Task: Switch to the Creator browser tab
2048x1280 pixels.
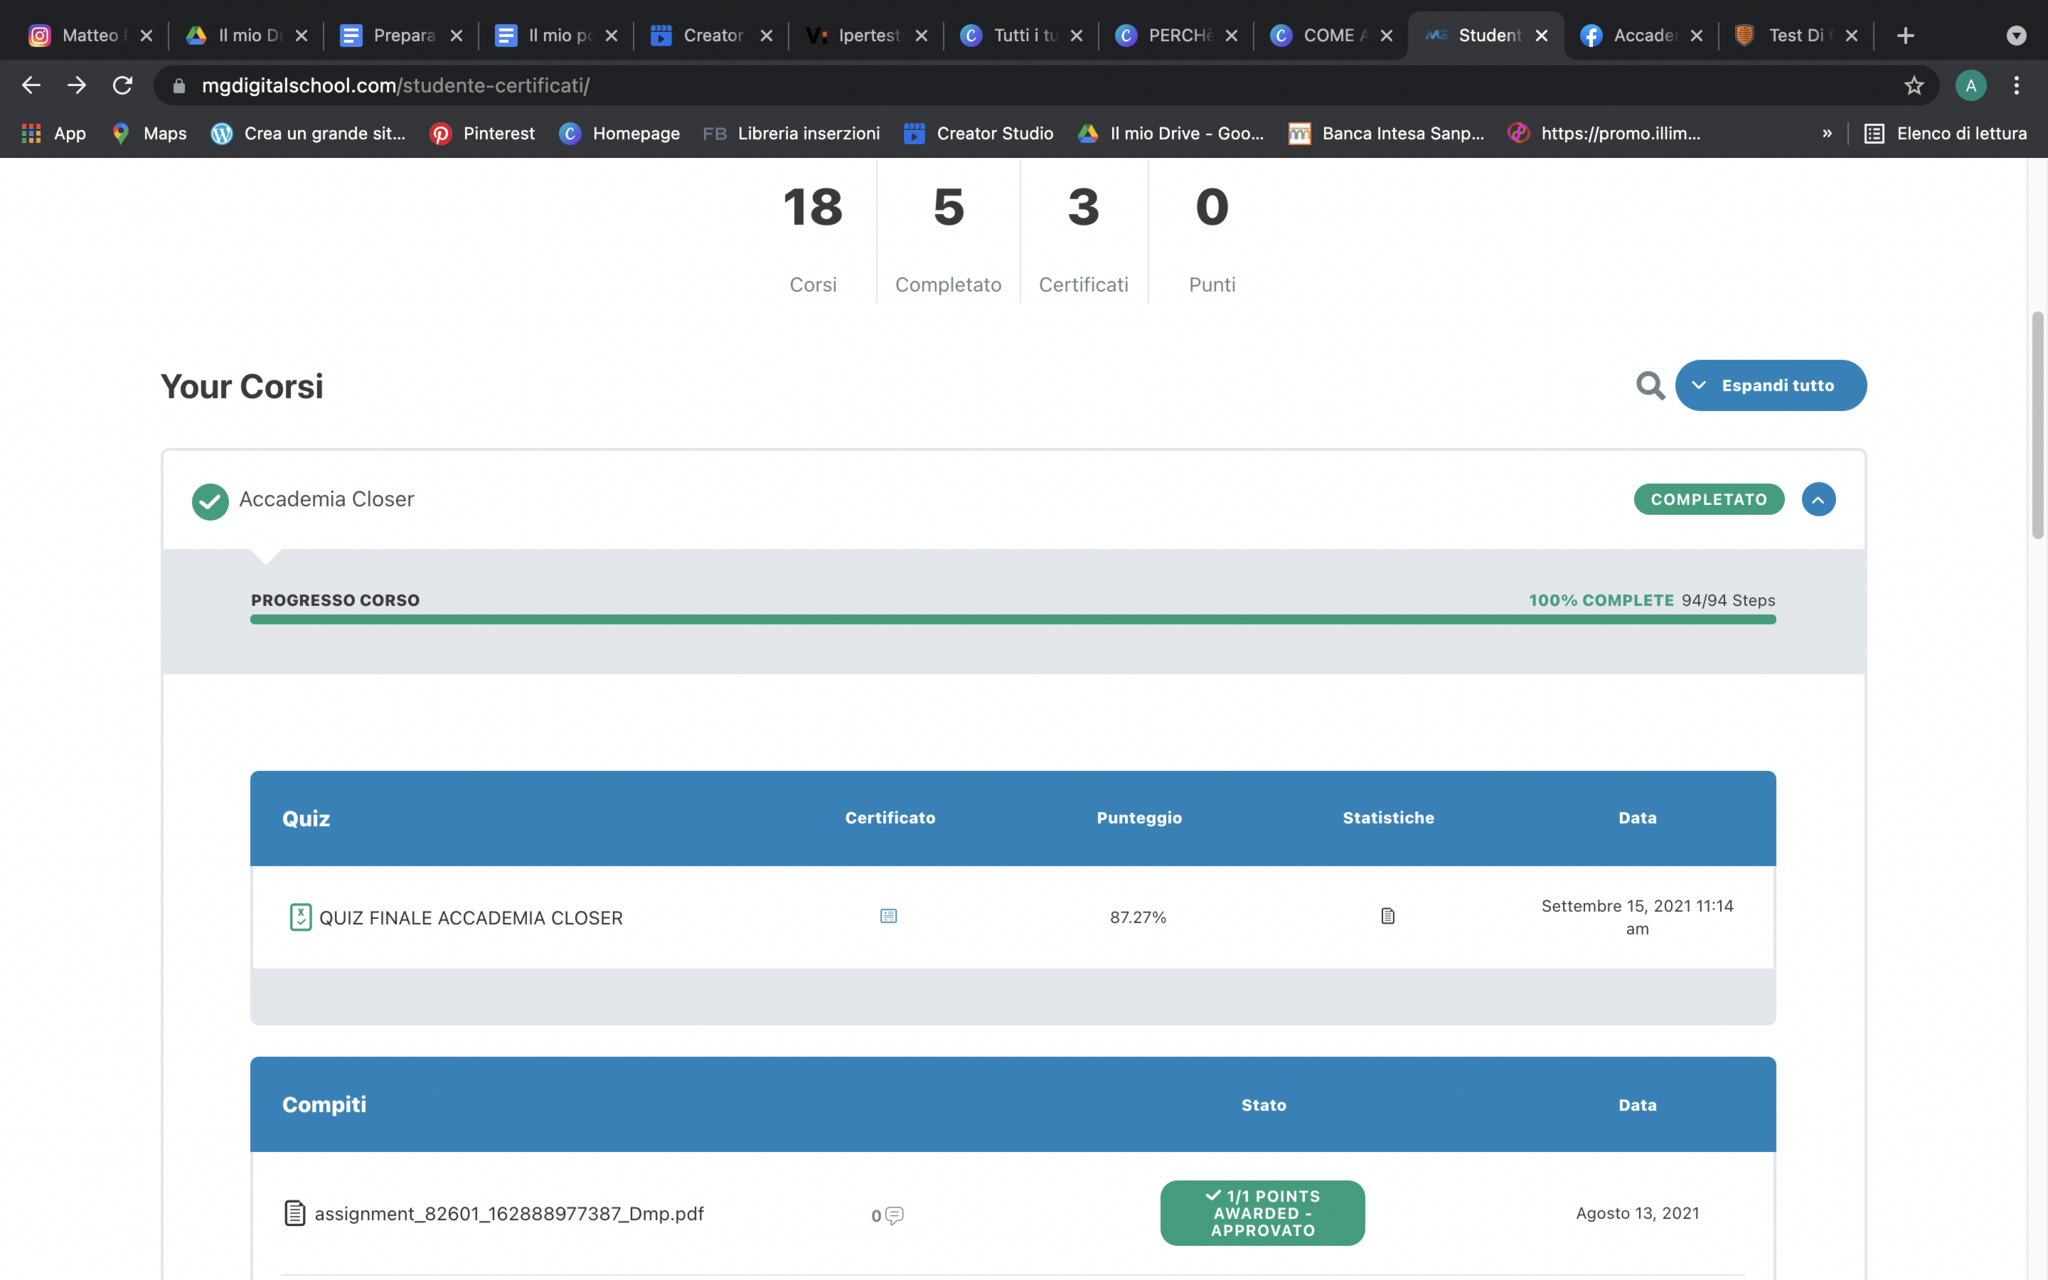Action: click(711, 36)
